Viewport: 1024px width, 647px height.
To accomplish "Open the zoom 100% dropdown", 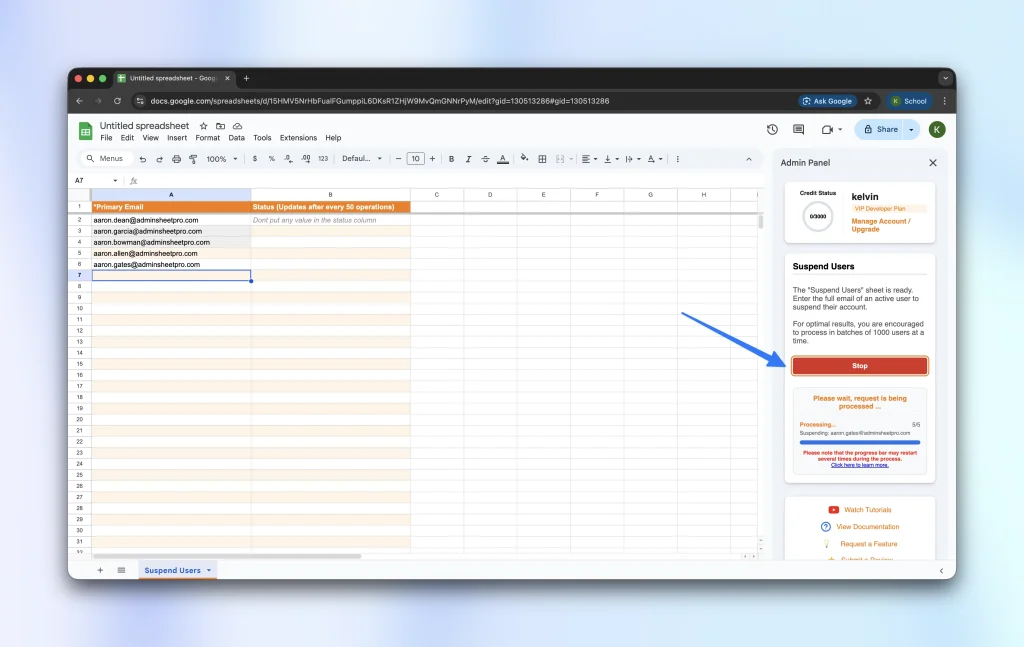I will pyautogui.click(x=222, y=159).
